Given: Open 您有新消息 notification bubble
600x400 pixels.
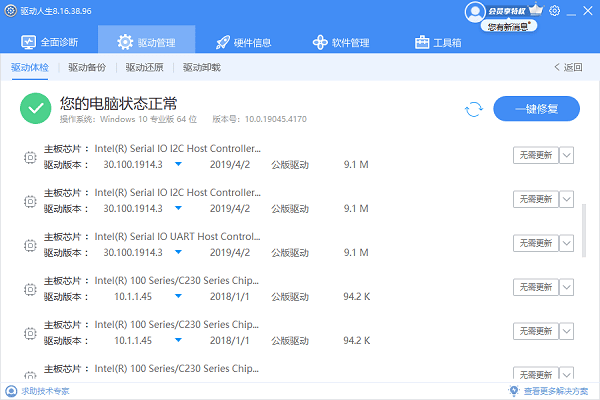Looking at the screenshot, I should tap(509, 26).
